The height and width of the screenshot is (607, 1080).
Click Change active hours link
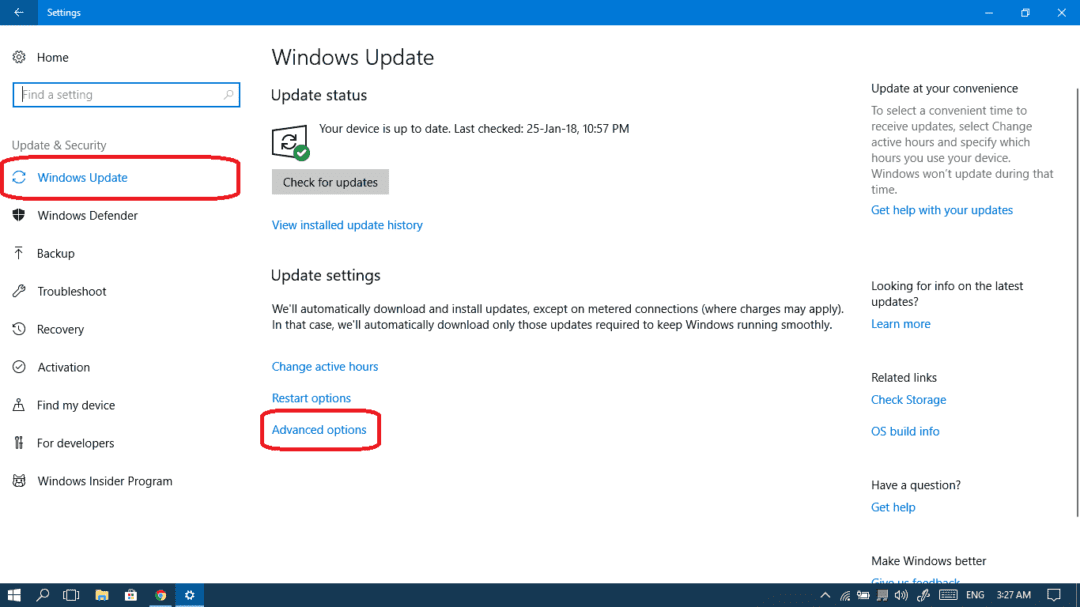pos(324,367)
